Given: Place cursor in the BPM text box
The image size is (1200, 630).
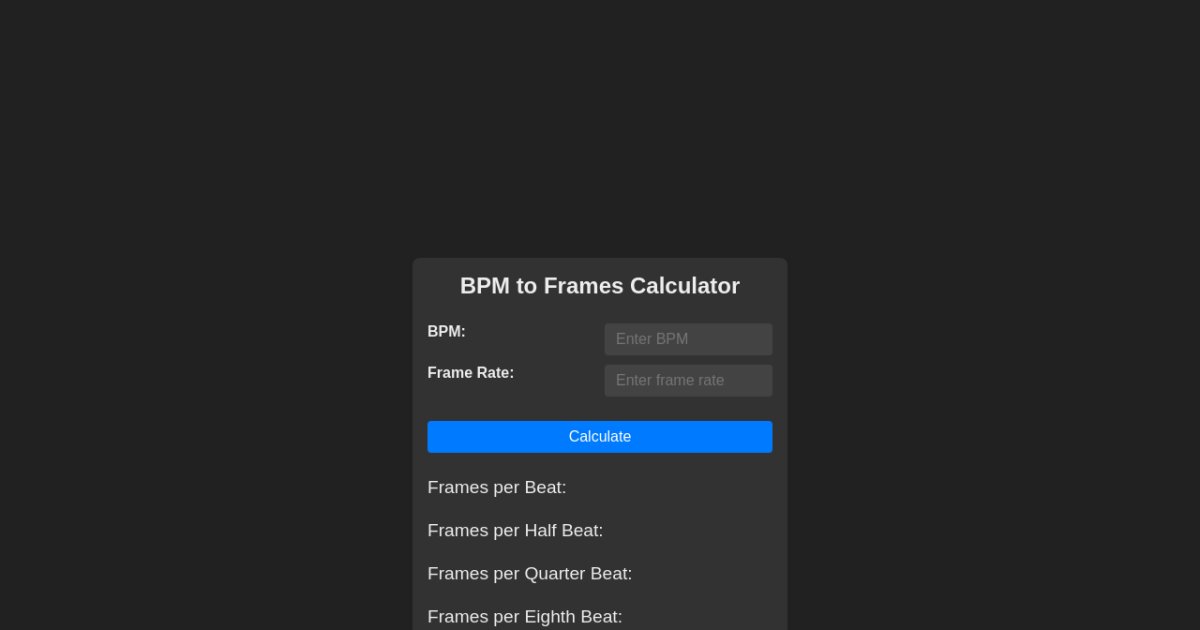Looking at the screenshot, I should point(688,339).
